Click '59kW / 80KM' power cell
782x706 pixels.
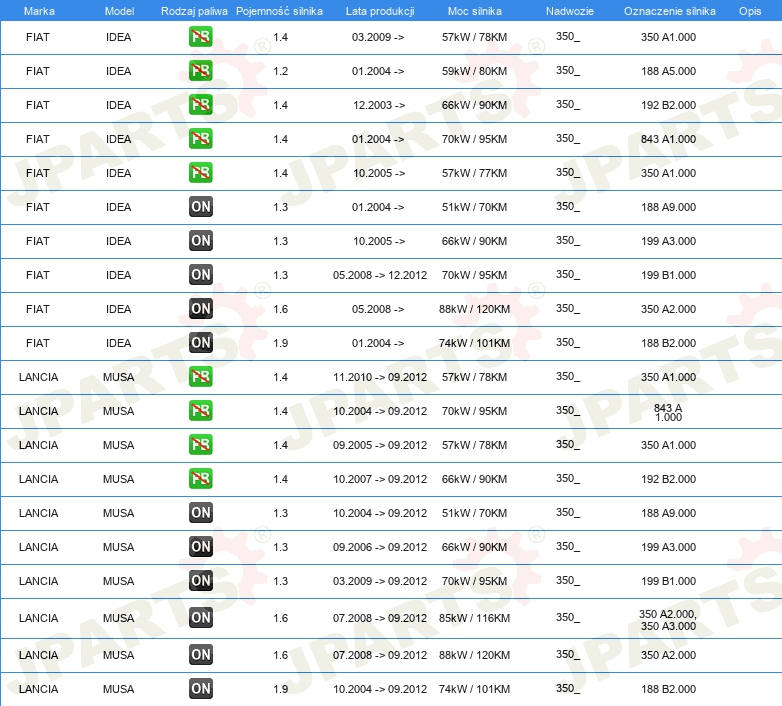[x=474, y=71]
